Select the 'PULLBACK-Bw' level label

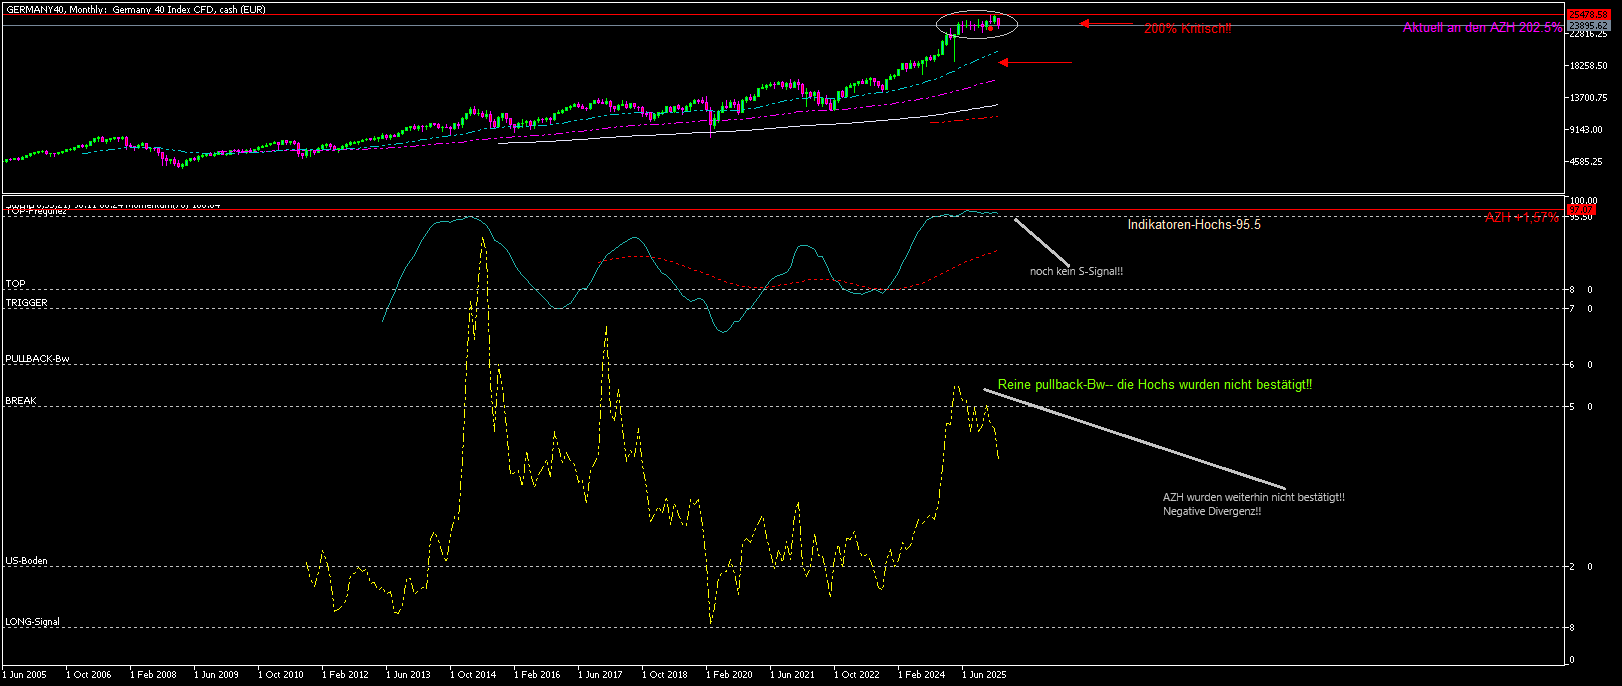tap(37, 359)
